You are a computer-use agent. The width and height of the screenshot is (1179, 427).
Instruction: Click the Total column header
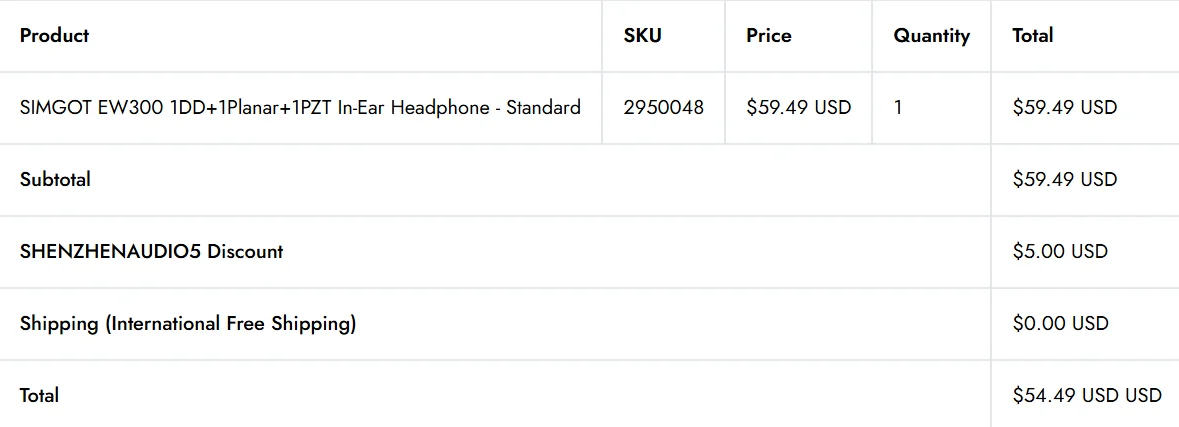1032,36
